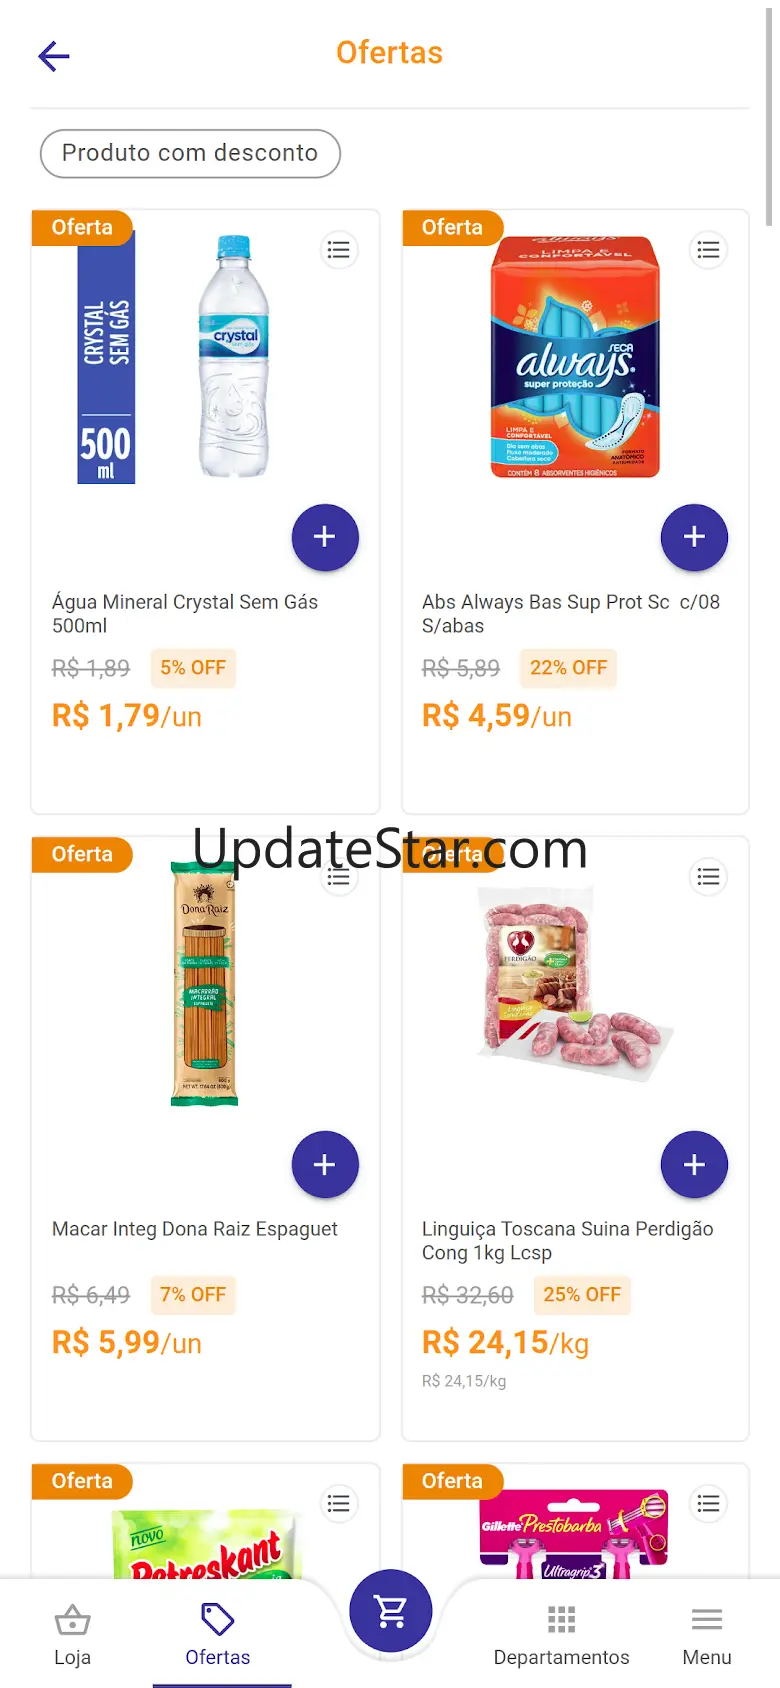Select the Ofertas bottom tab
Viewport: 780px width, 1688px height.
pyautogui.click(x=218, y=1634)
